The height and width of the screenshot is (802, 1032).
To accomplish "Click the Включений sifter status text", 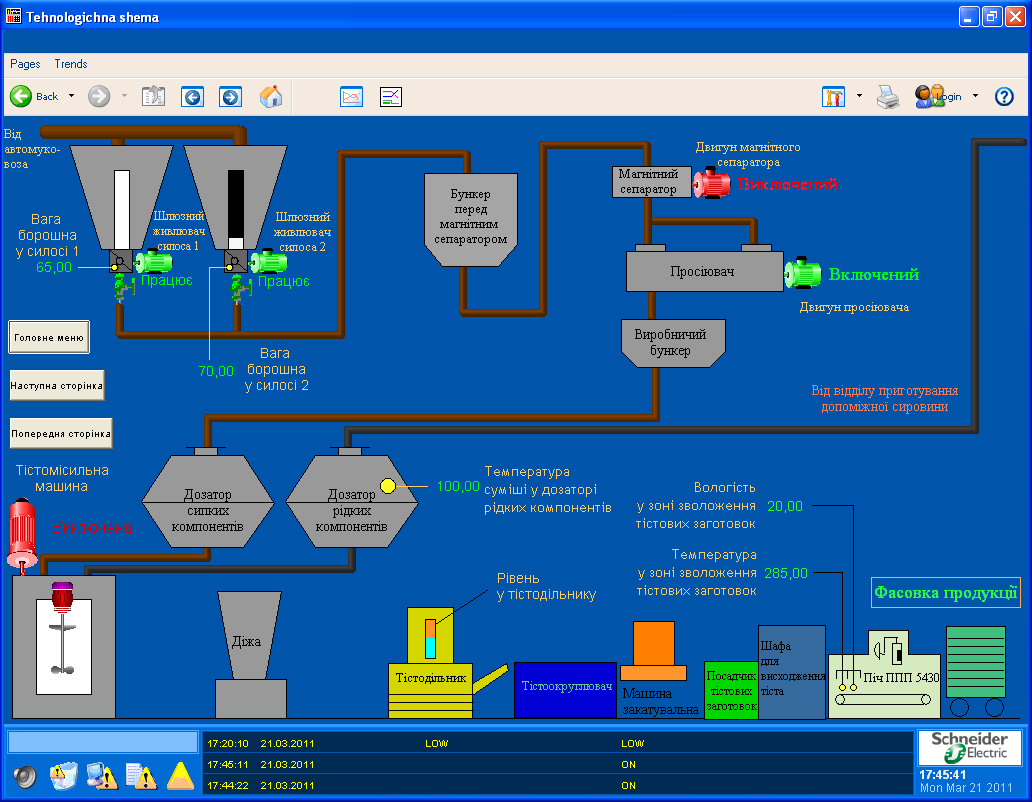I will pyautogui.click(x=873, y=274).
